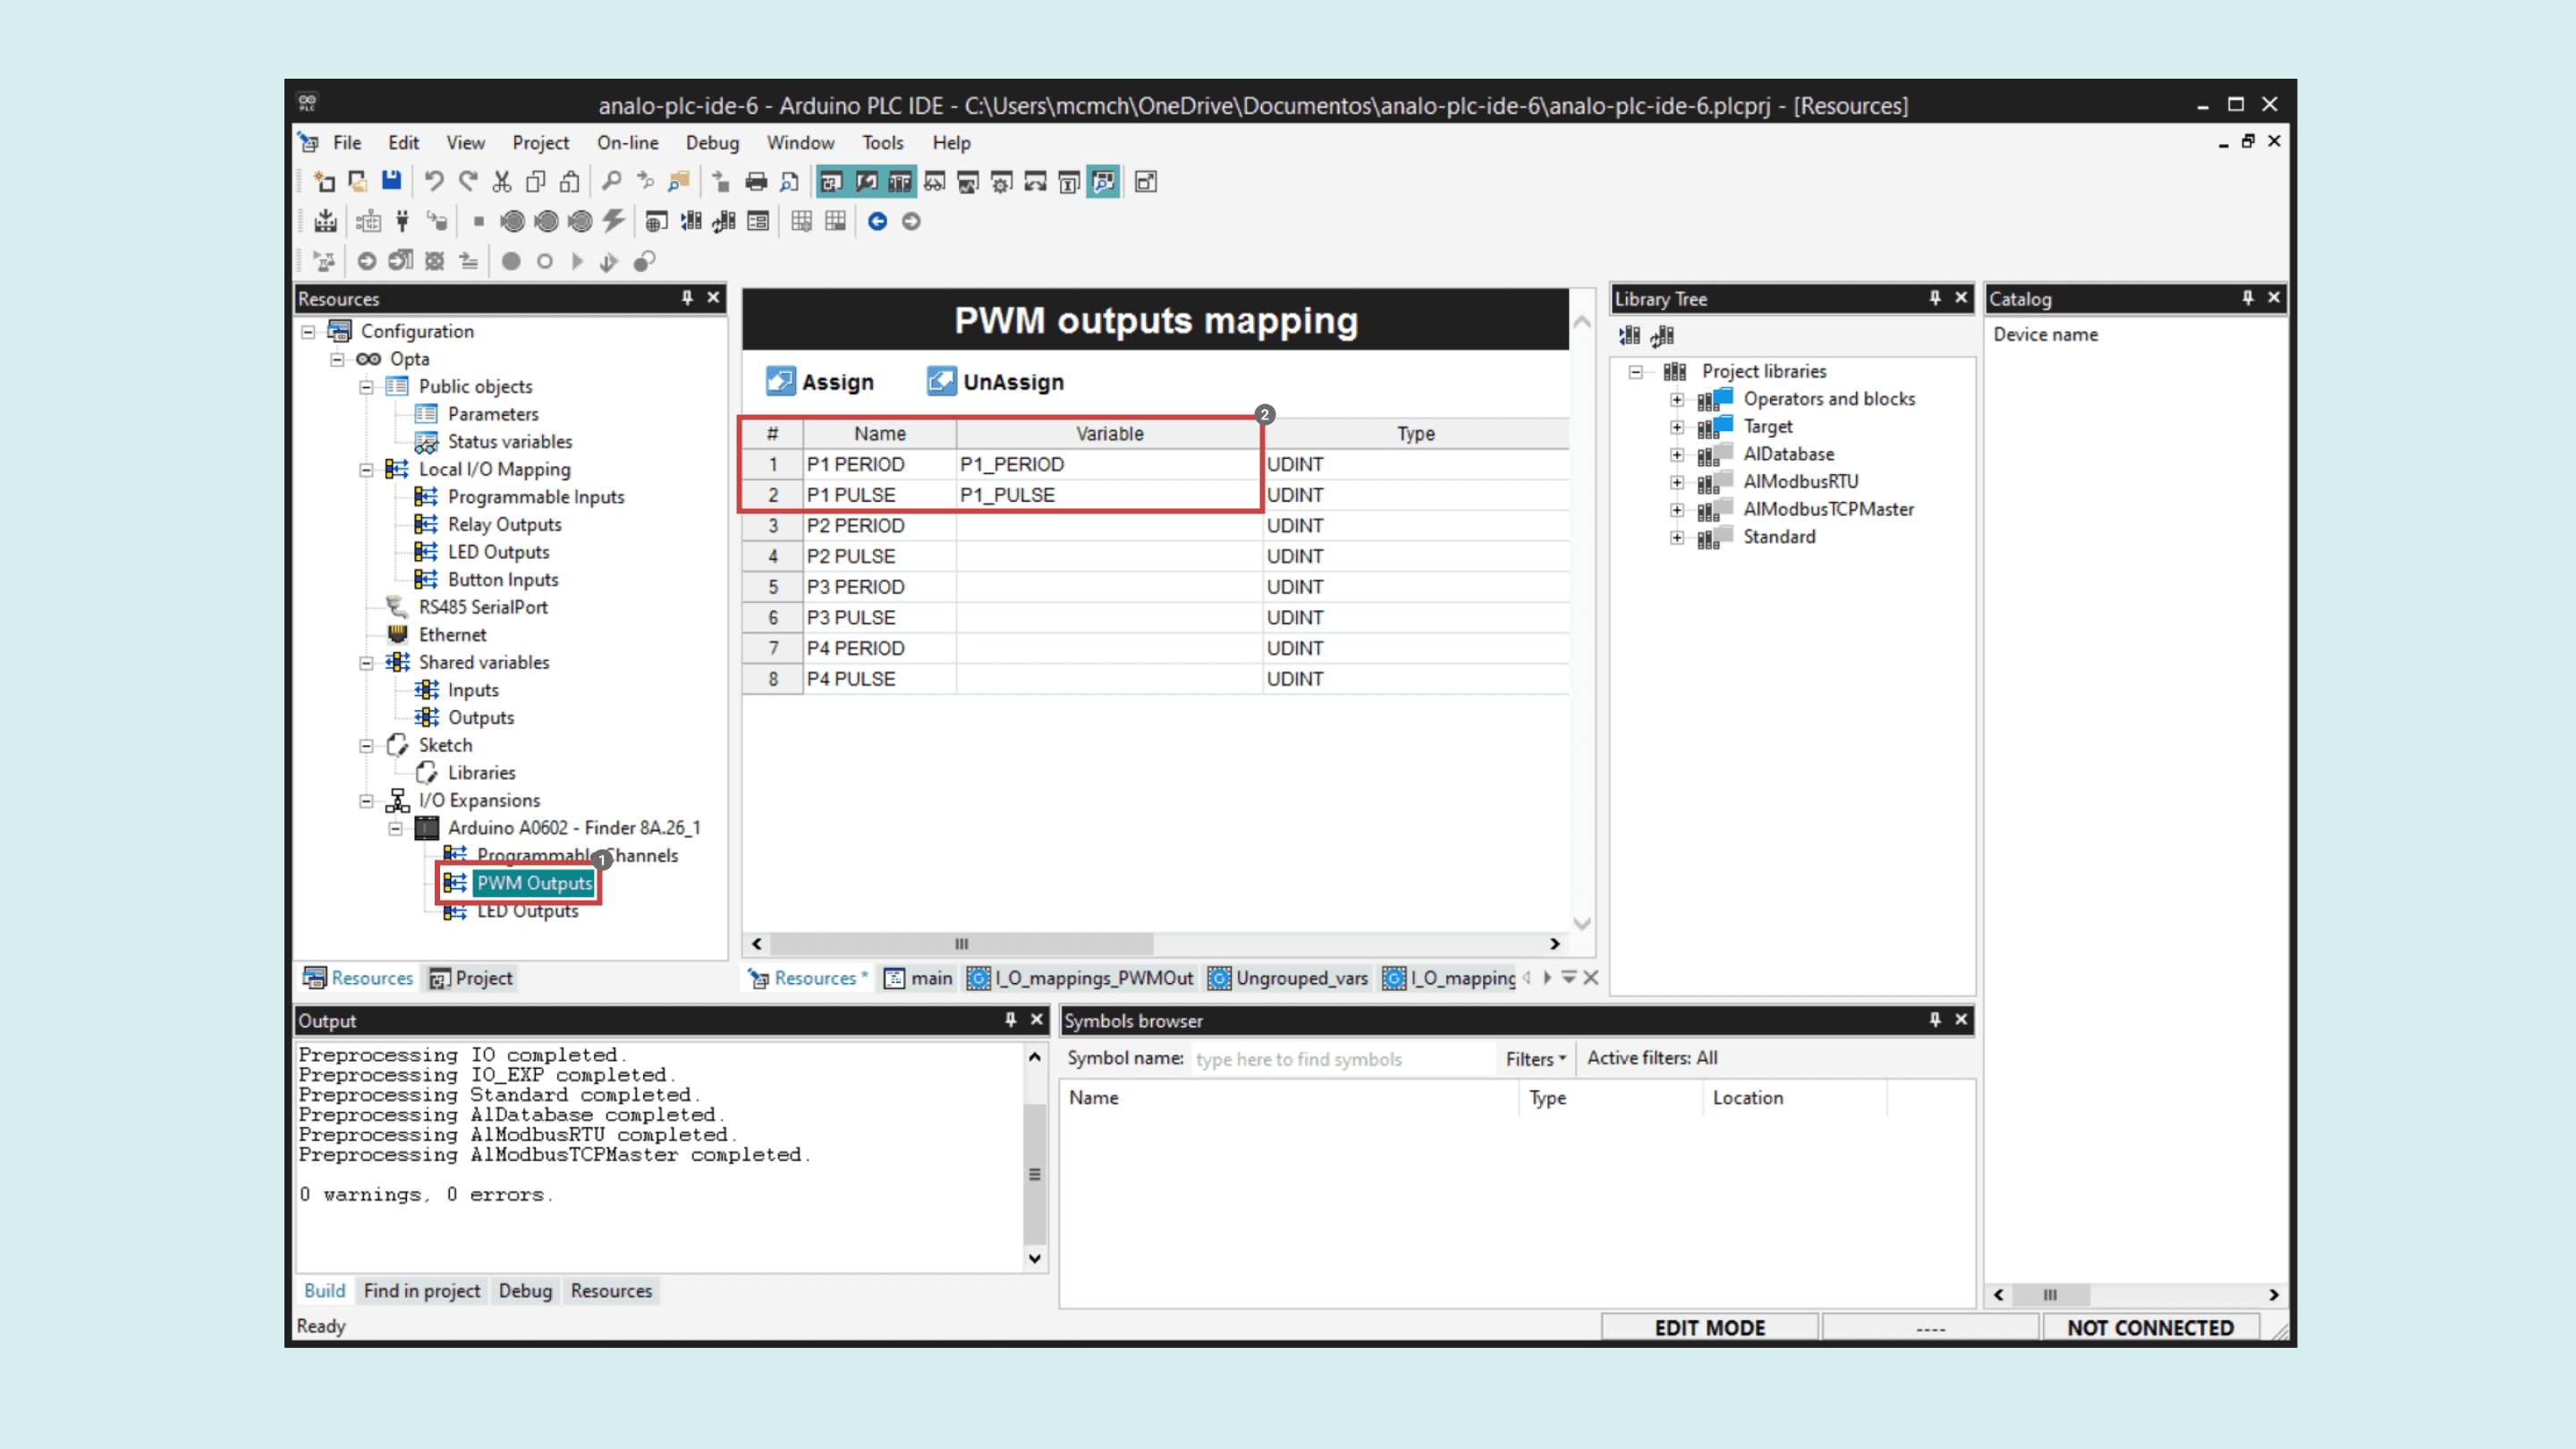Click the Connect to target plug icon
The width and height of the screenshot is (2576, 1449).
pyautogui.click(x=402, y=221)
